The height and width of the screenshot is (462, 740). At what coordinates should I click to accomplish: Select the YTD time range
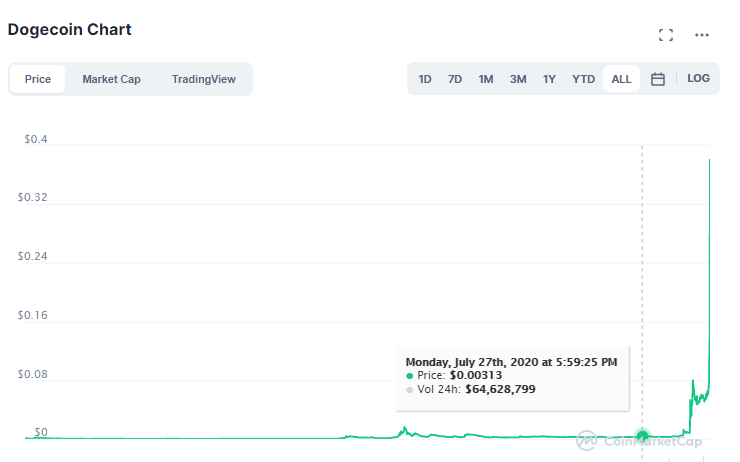pos(583,79)
